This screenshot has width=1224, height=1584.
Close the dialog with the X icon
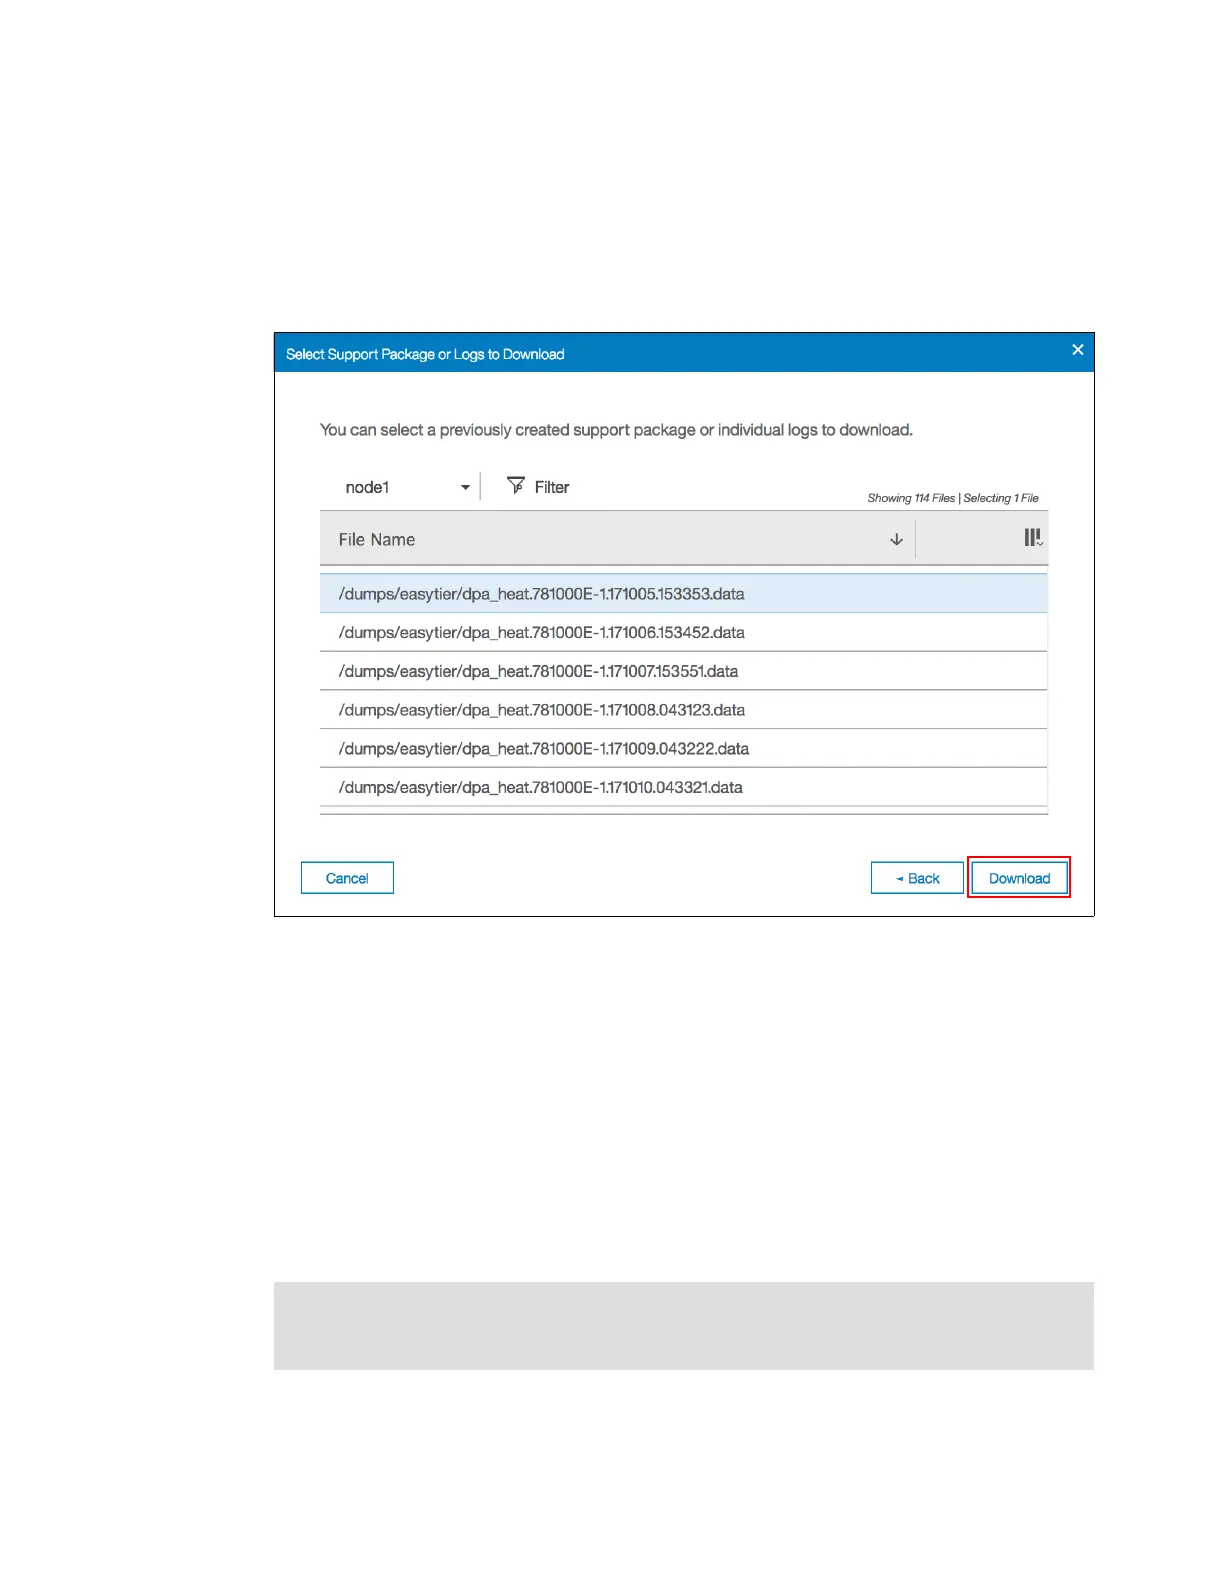tap(1078, 350)
